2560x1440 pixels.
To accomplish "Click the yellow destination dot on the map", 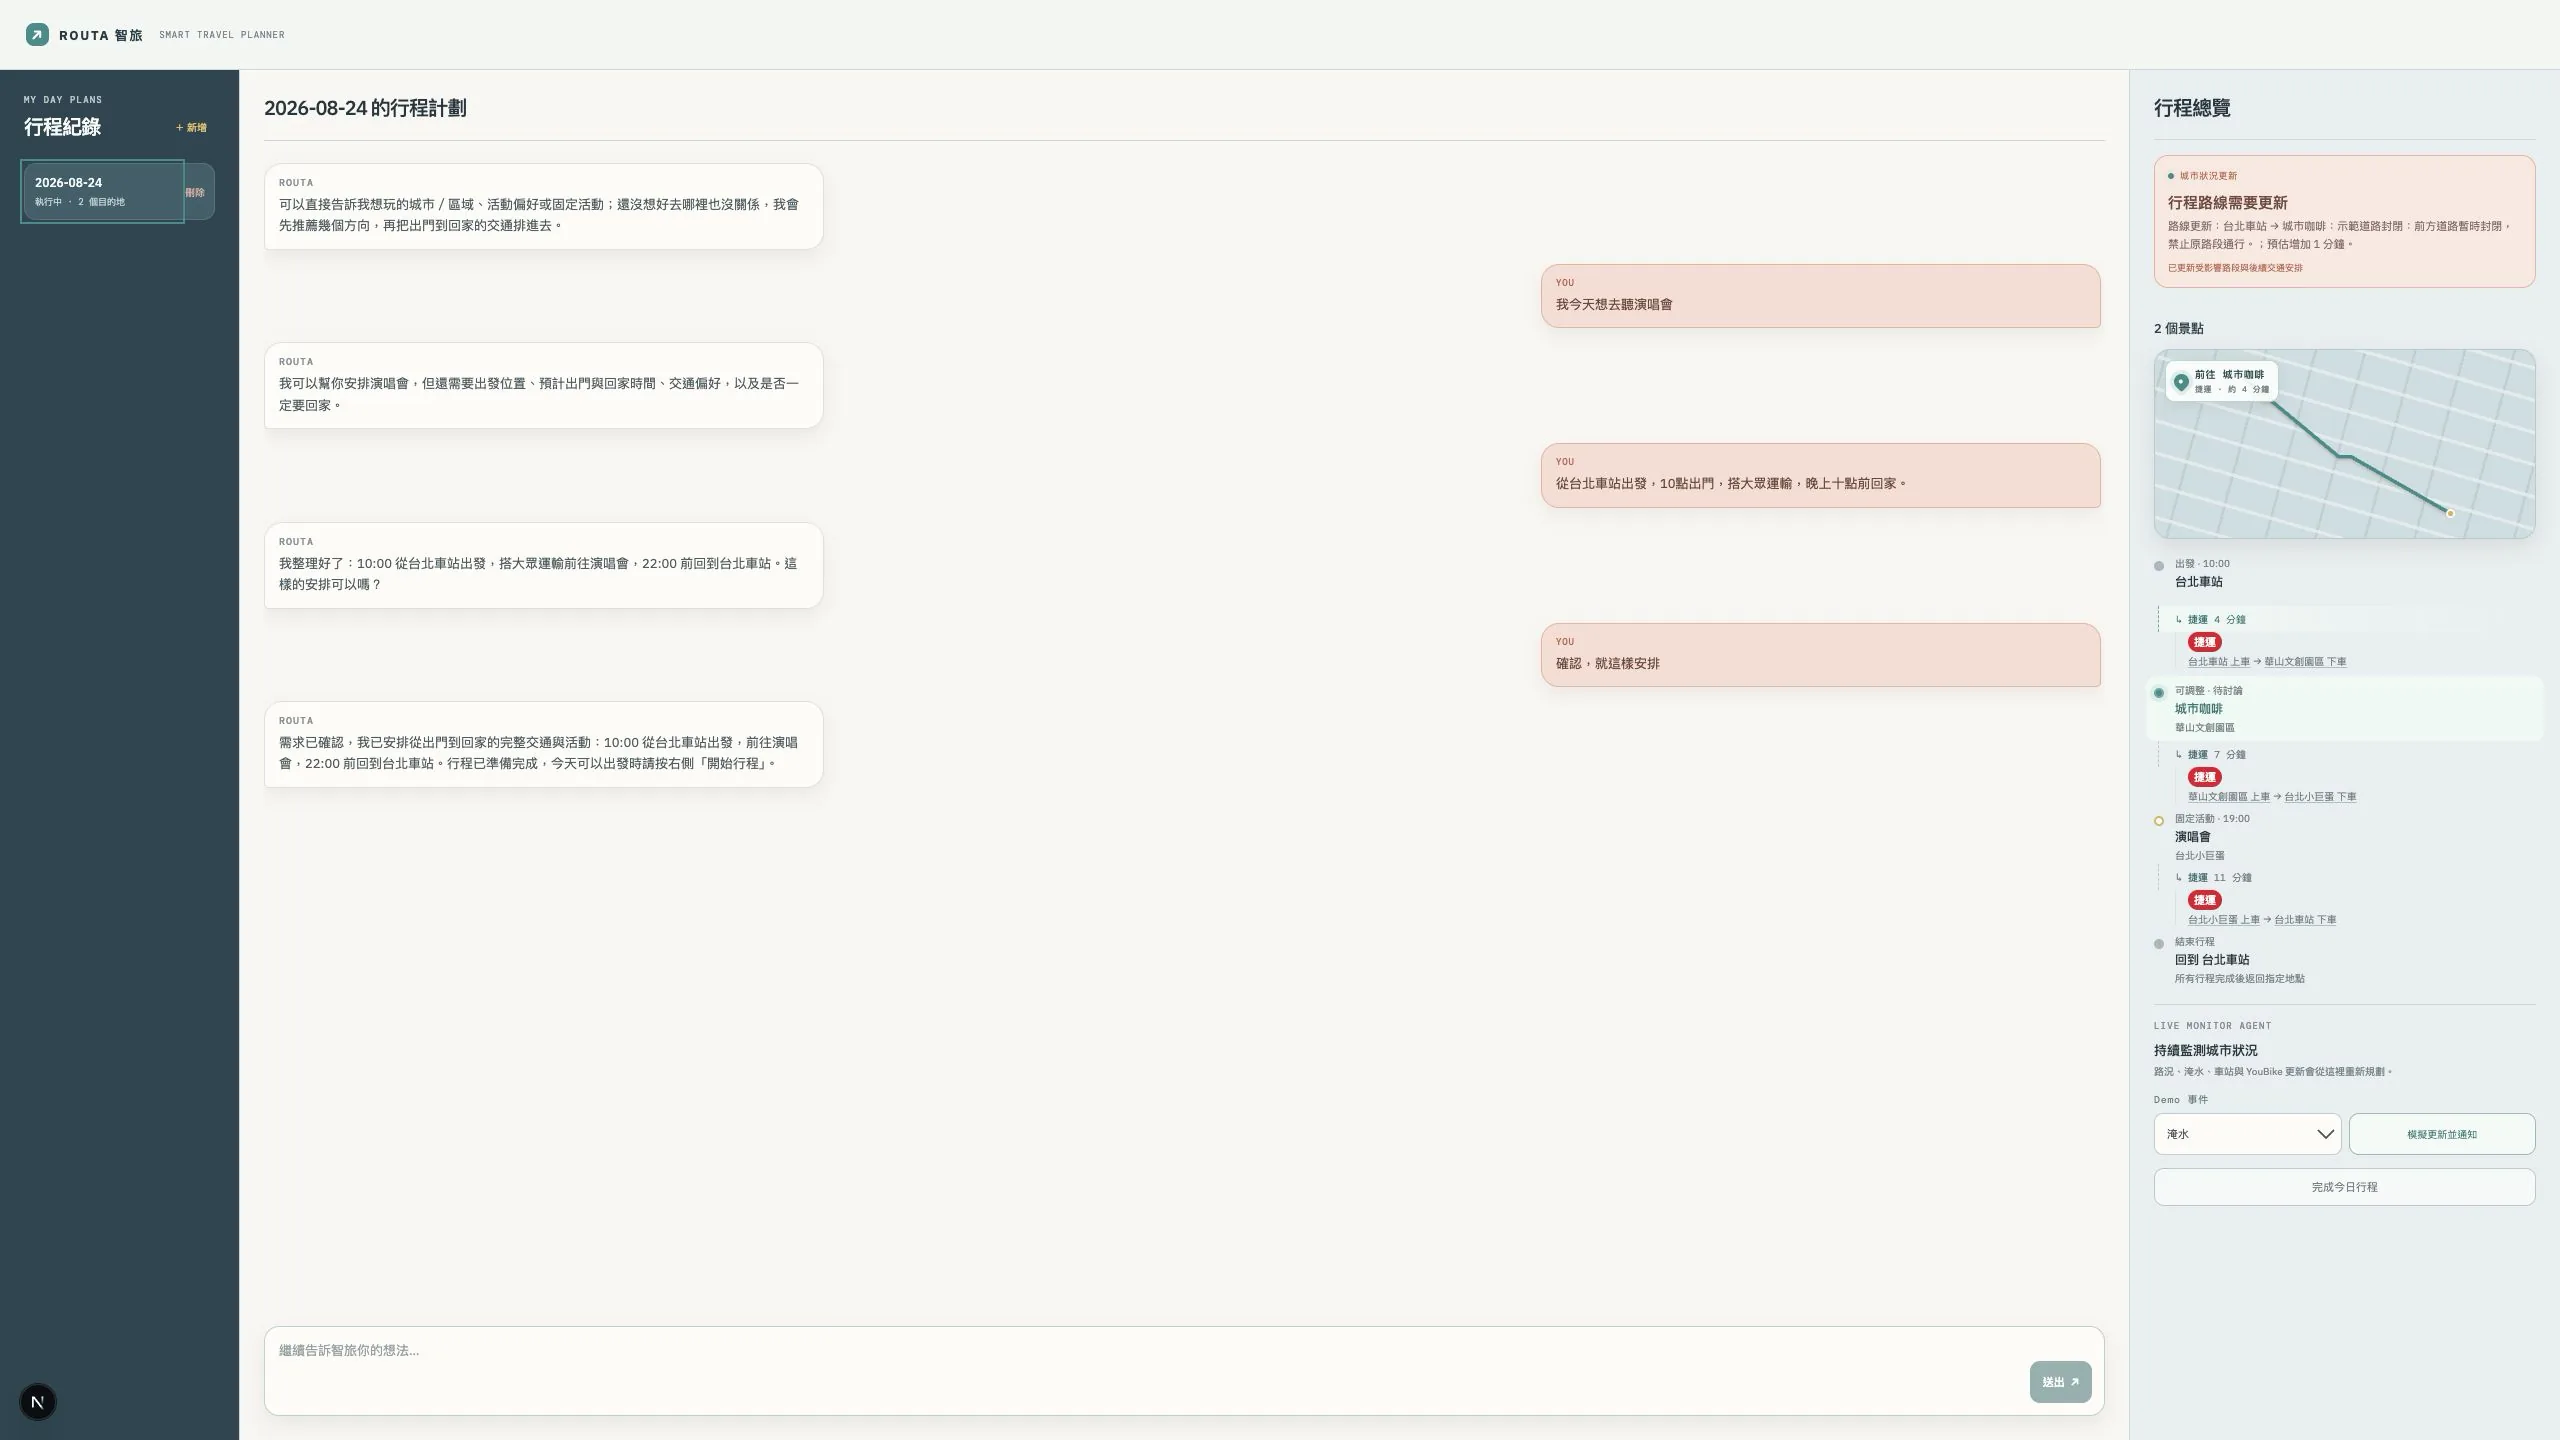I will coord(2450,513).
